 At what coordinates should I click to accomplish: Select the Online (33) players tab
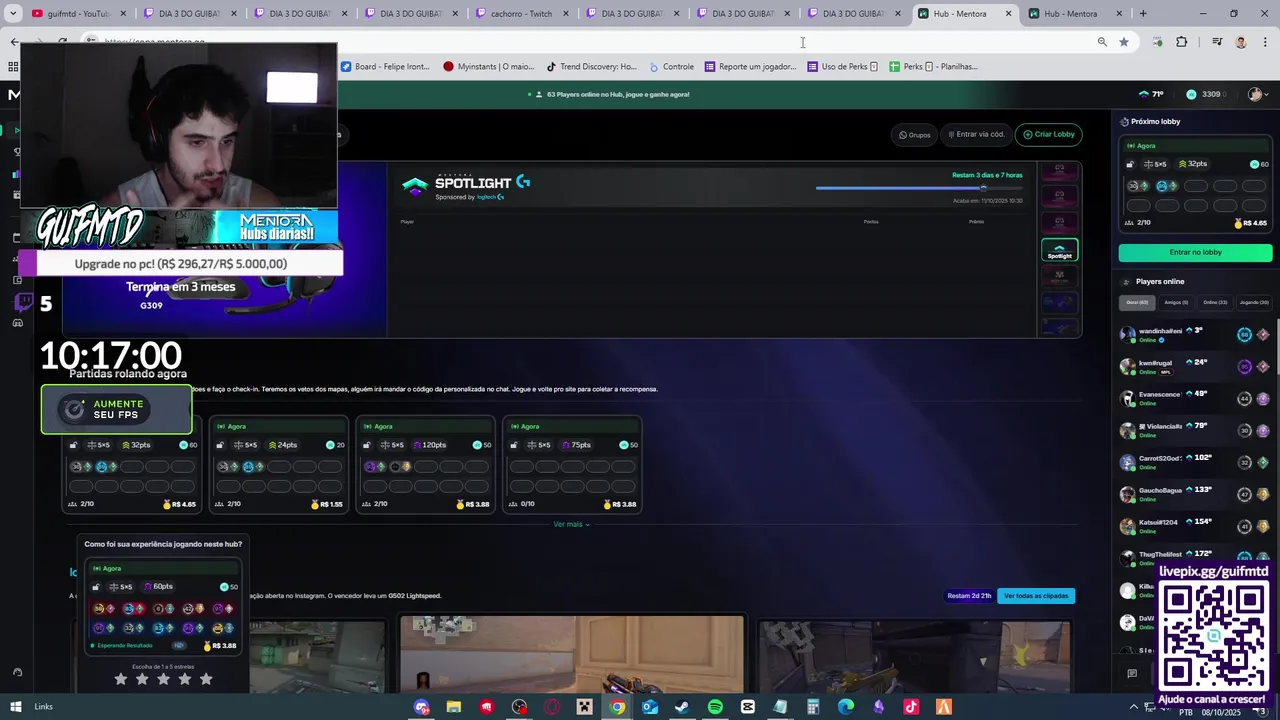point(1215,302)
